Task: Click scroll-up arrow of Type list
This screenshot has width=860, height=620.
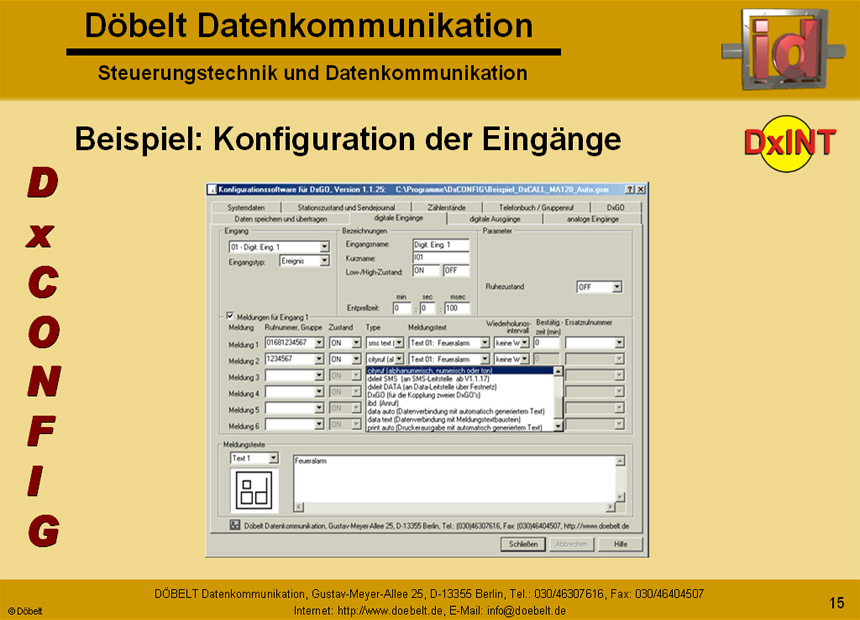Action: click(x=558, y=371)
